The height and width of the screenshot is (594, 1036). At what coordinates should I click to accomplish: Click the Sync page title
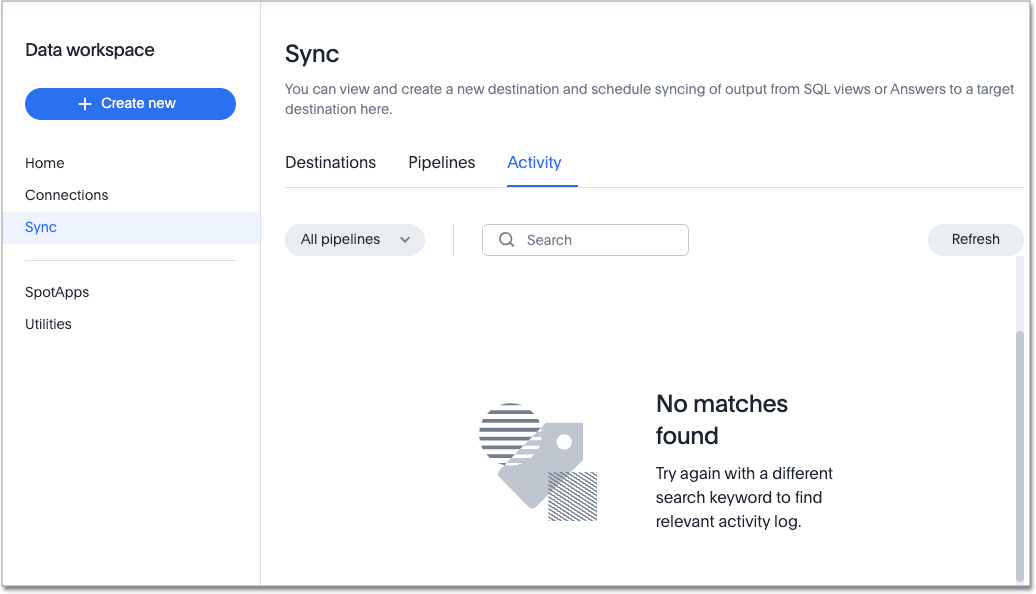point(311,55)
